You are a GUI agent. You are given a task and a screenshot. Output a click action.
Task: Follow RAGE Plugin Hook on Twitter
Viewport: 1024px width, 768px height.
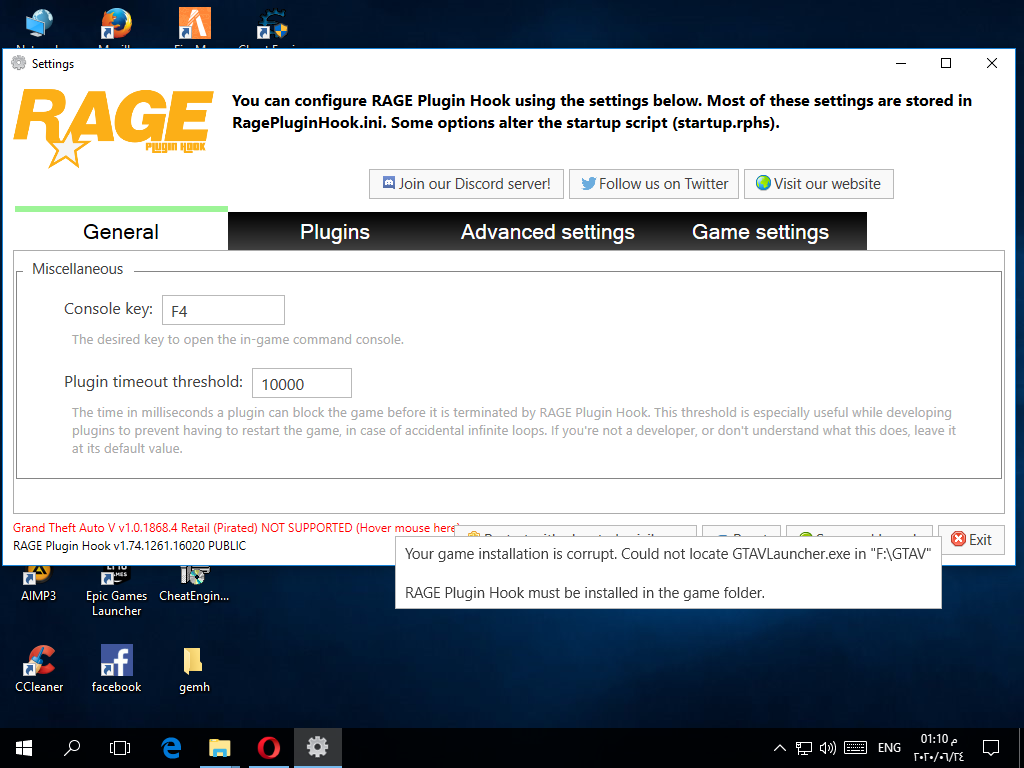654,184
